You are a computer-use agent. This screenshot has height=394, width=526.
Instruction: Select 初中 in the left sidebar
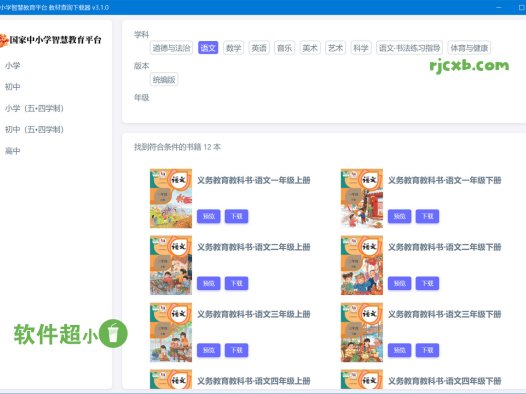click(12, 87)
